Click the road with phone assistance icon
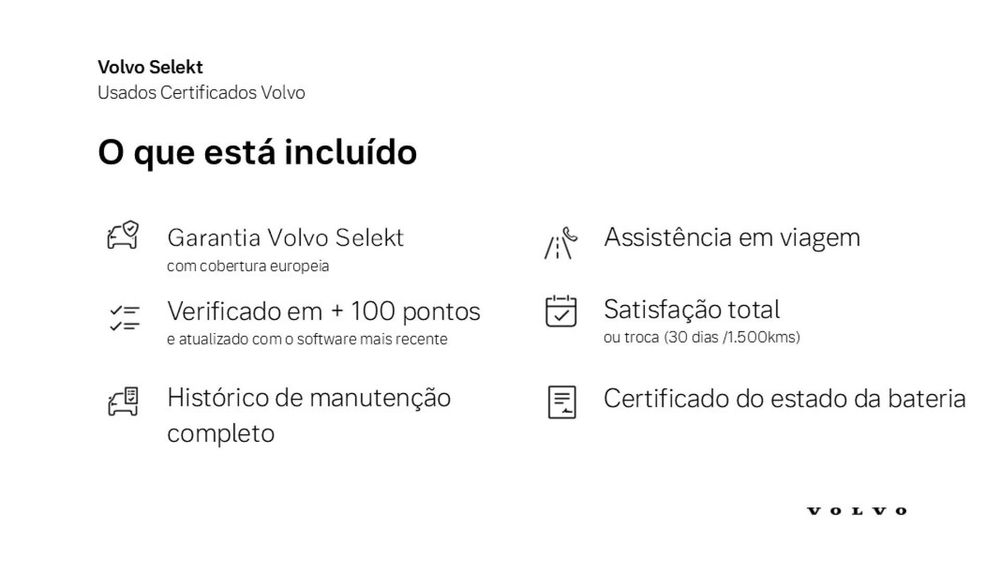This screenshot has width=1000, height=563. pos(561,244)
